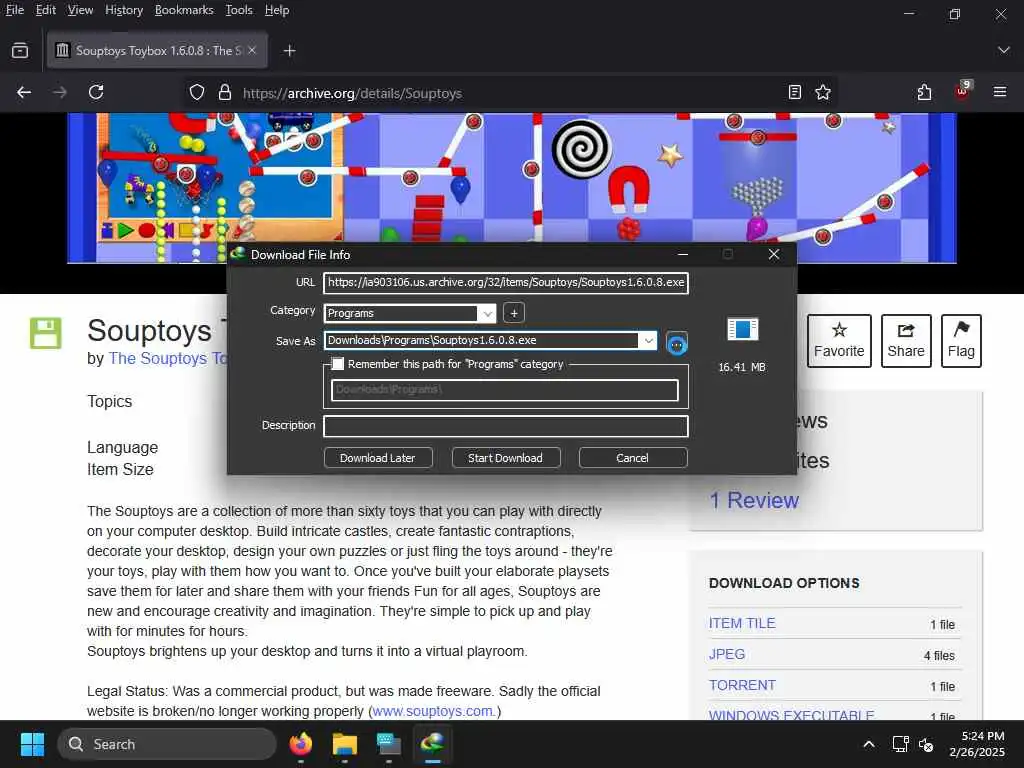Toggle reader view icon in address bar
1024x768 pixels.
794,92
